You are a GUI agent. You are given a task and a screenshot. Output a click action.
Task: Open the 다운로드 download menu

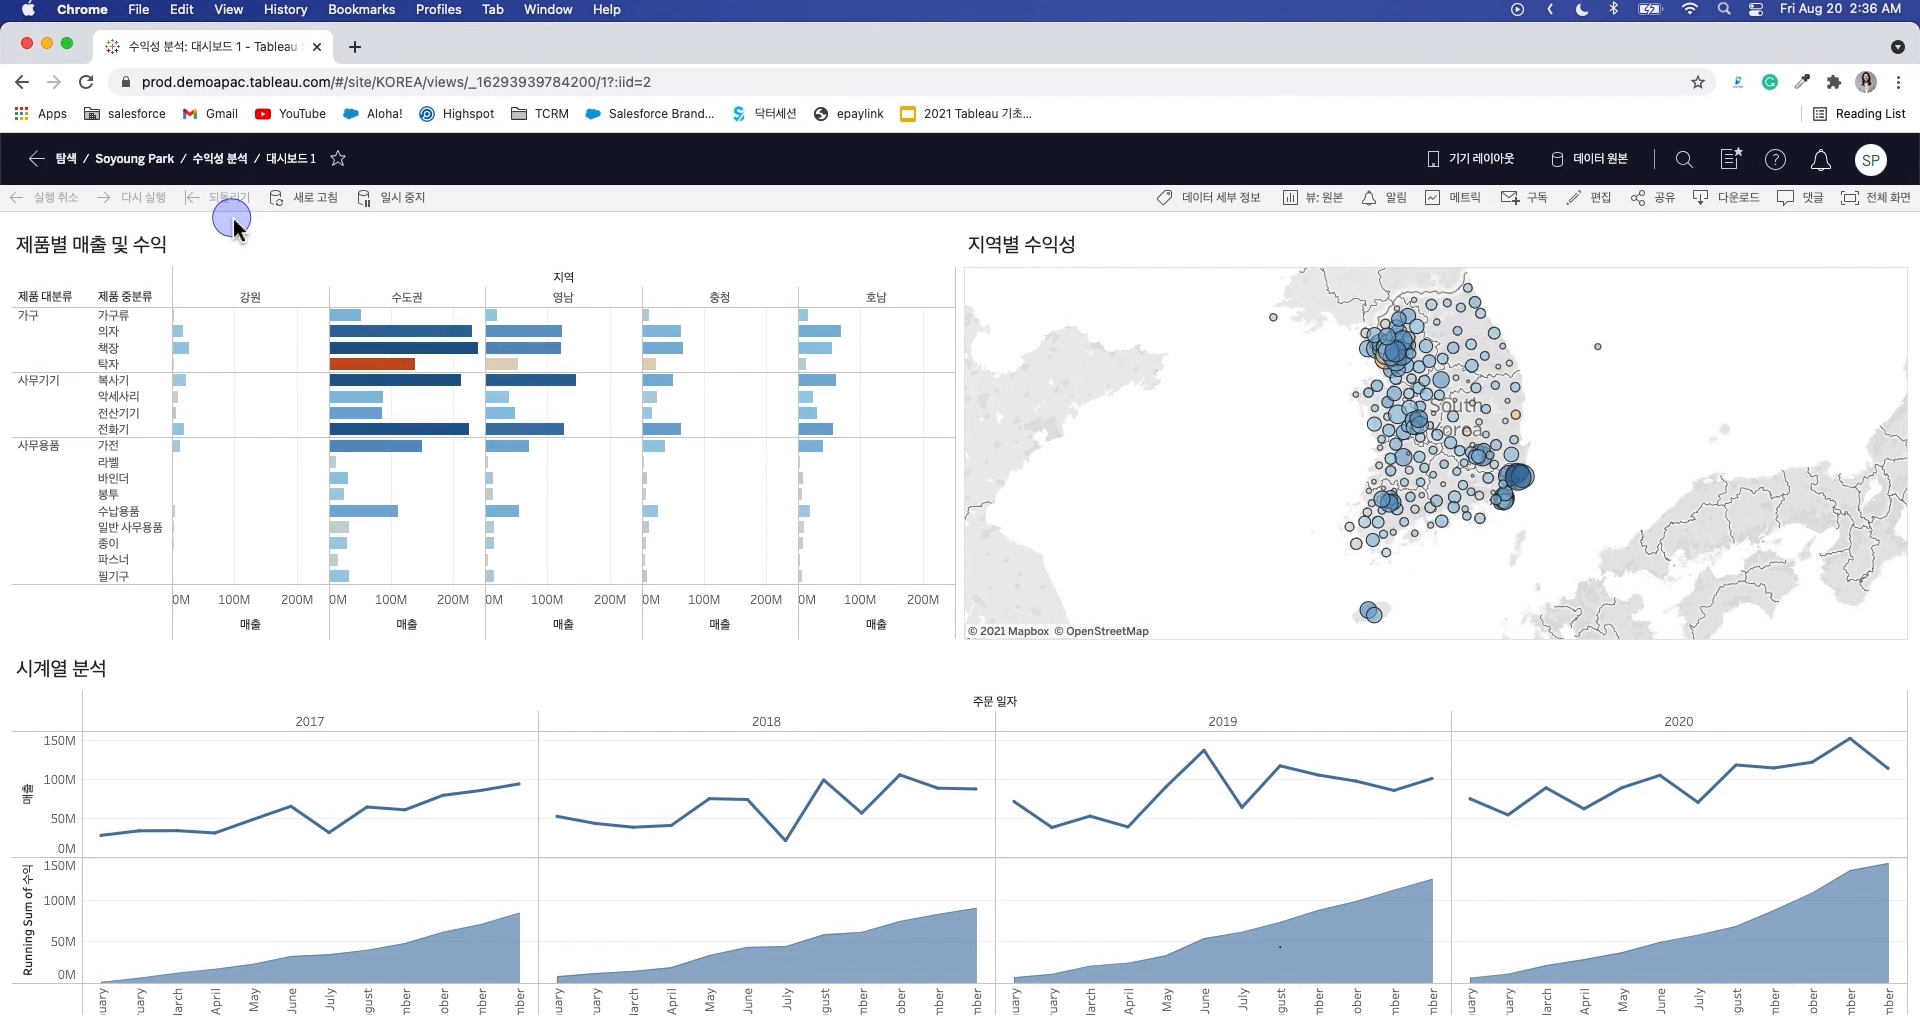(1726, 198)
